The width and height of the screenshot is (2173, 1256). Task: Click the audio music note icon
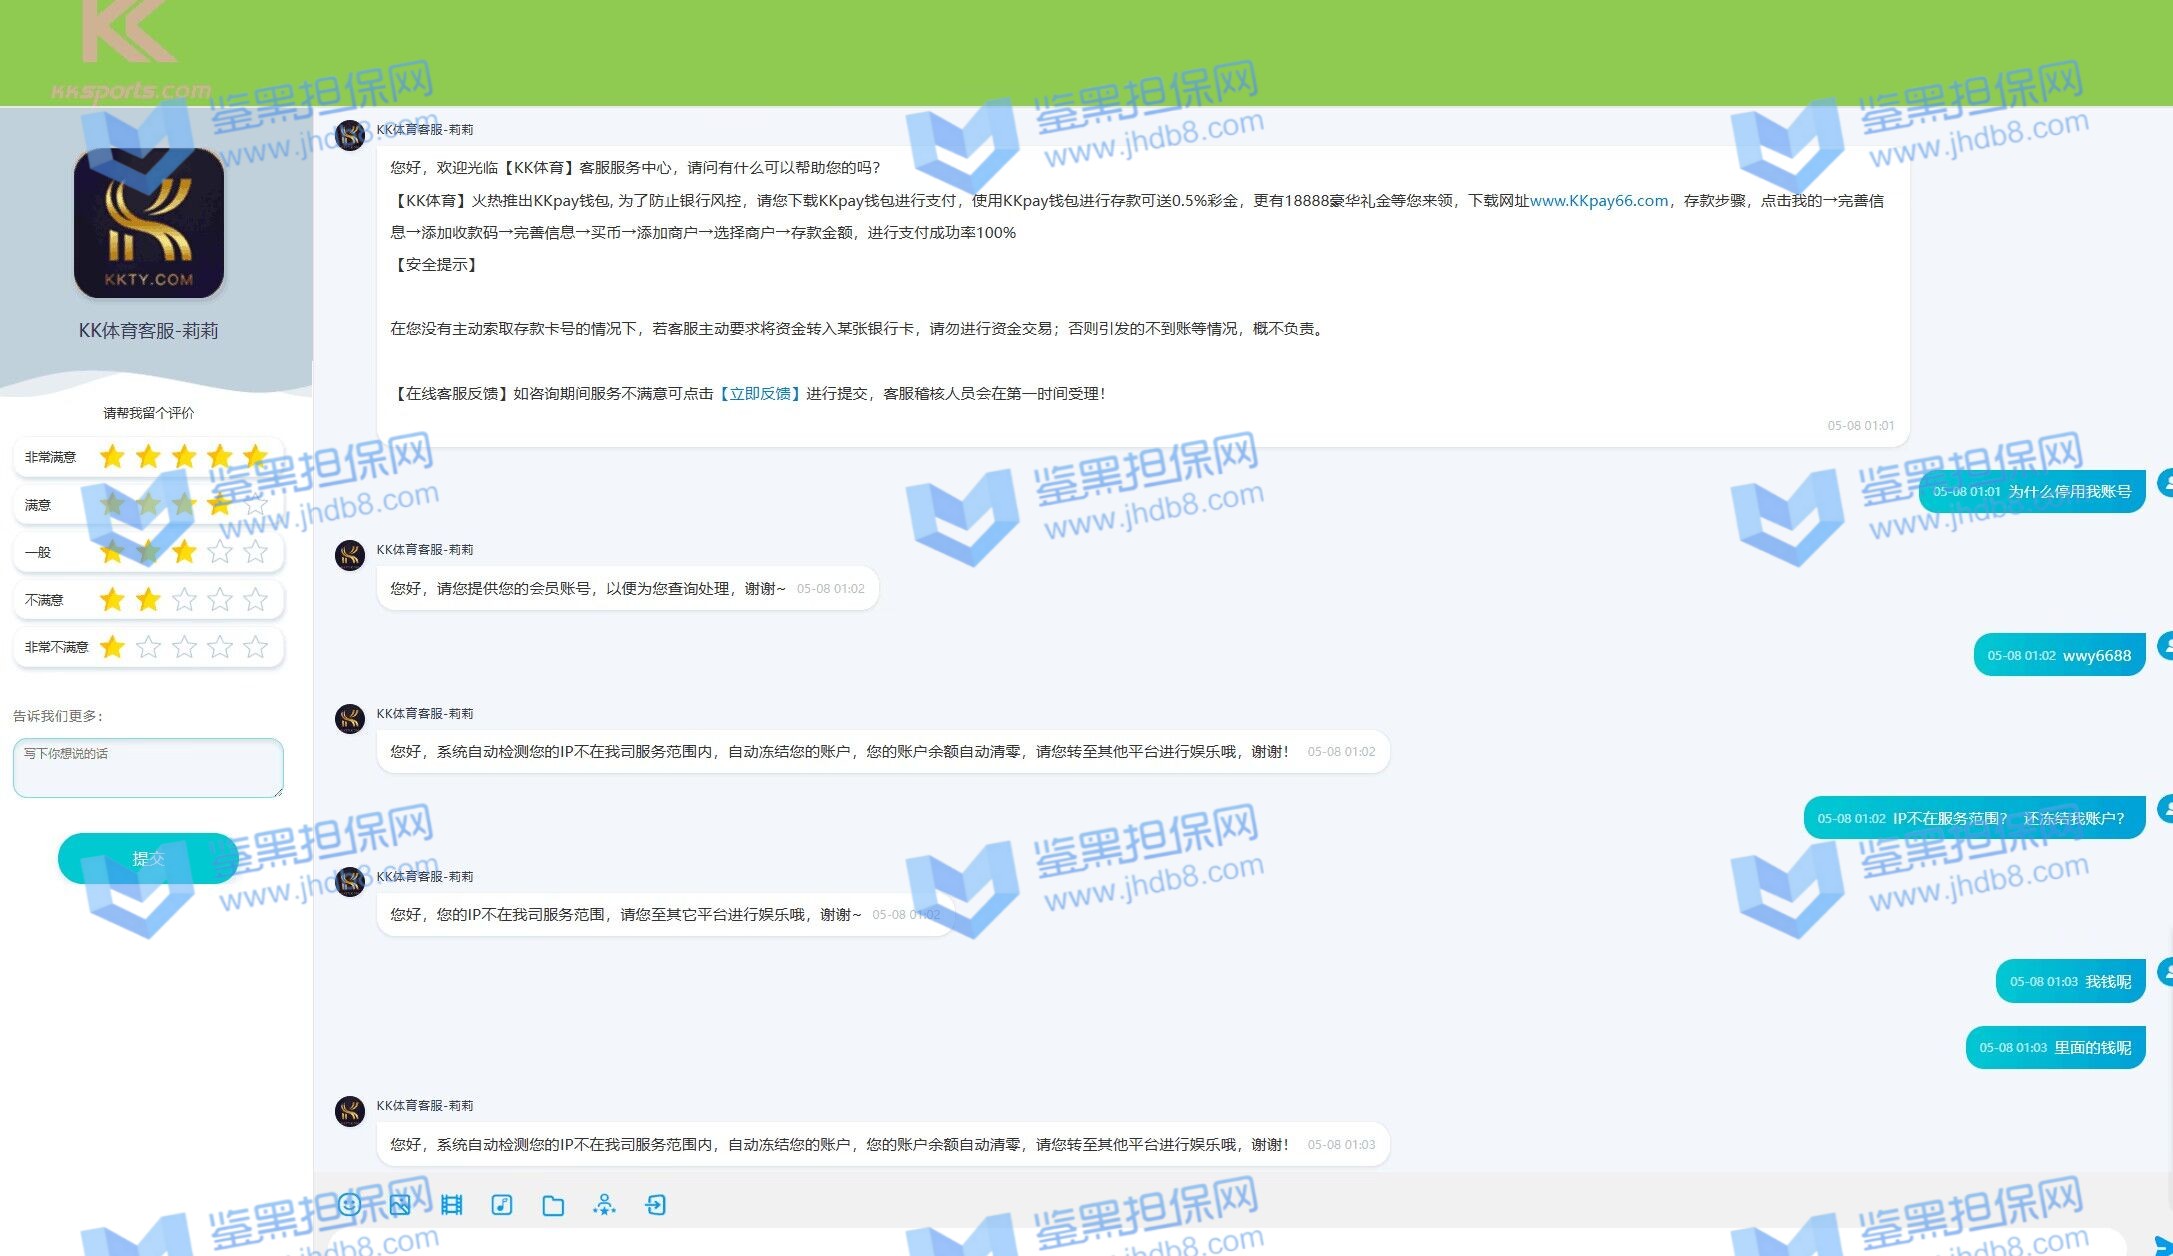[502, 1204]
